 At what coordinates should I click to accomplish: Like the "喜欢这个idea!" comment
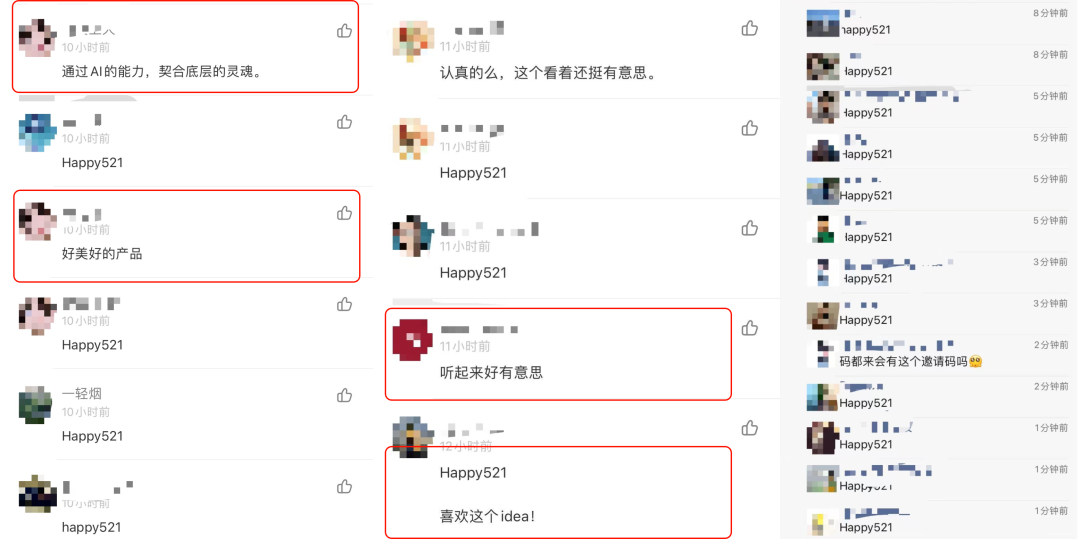(749, 428)
